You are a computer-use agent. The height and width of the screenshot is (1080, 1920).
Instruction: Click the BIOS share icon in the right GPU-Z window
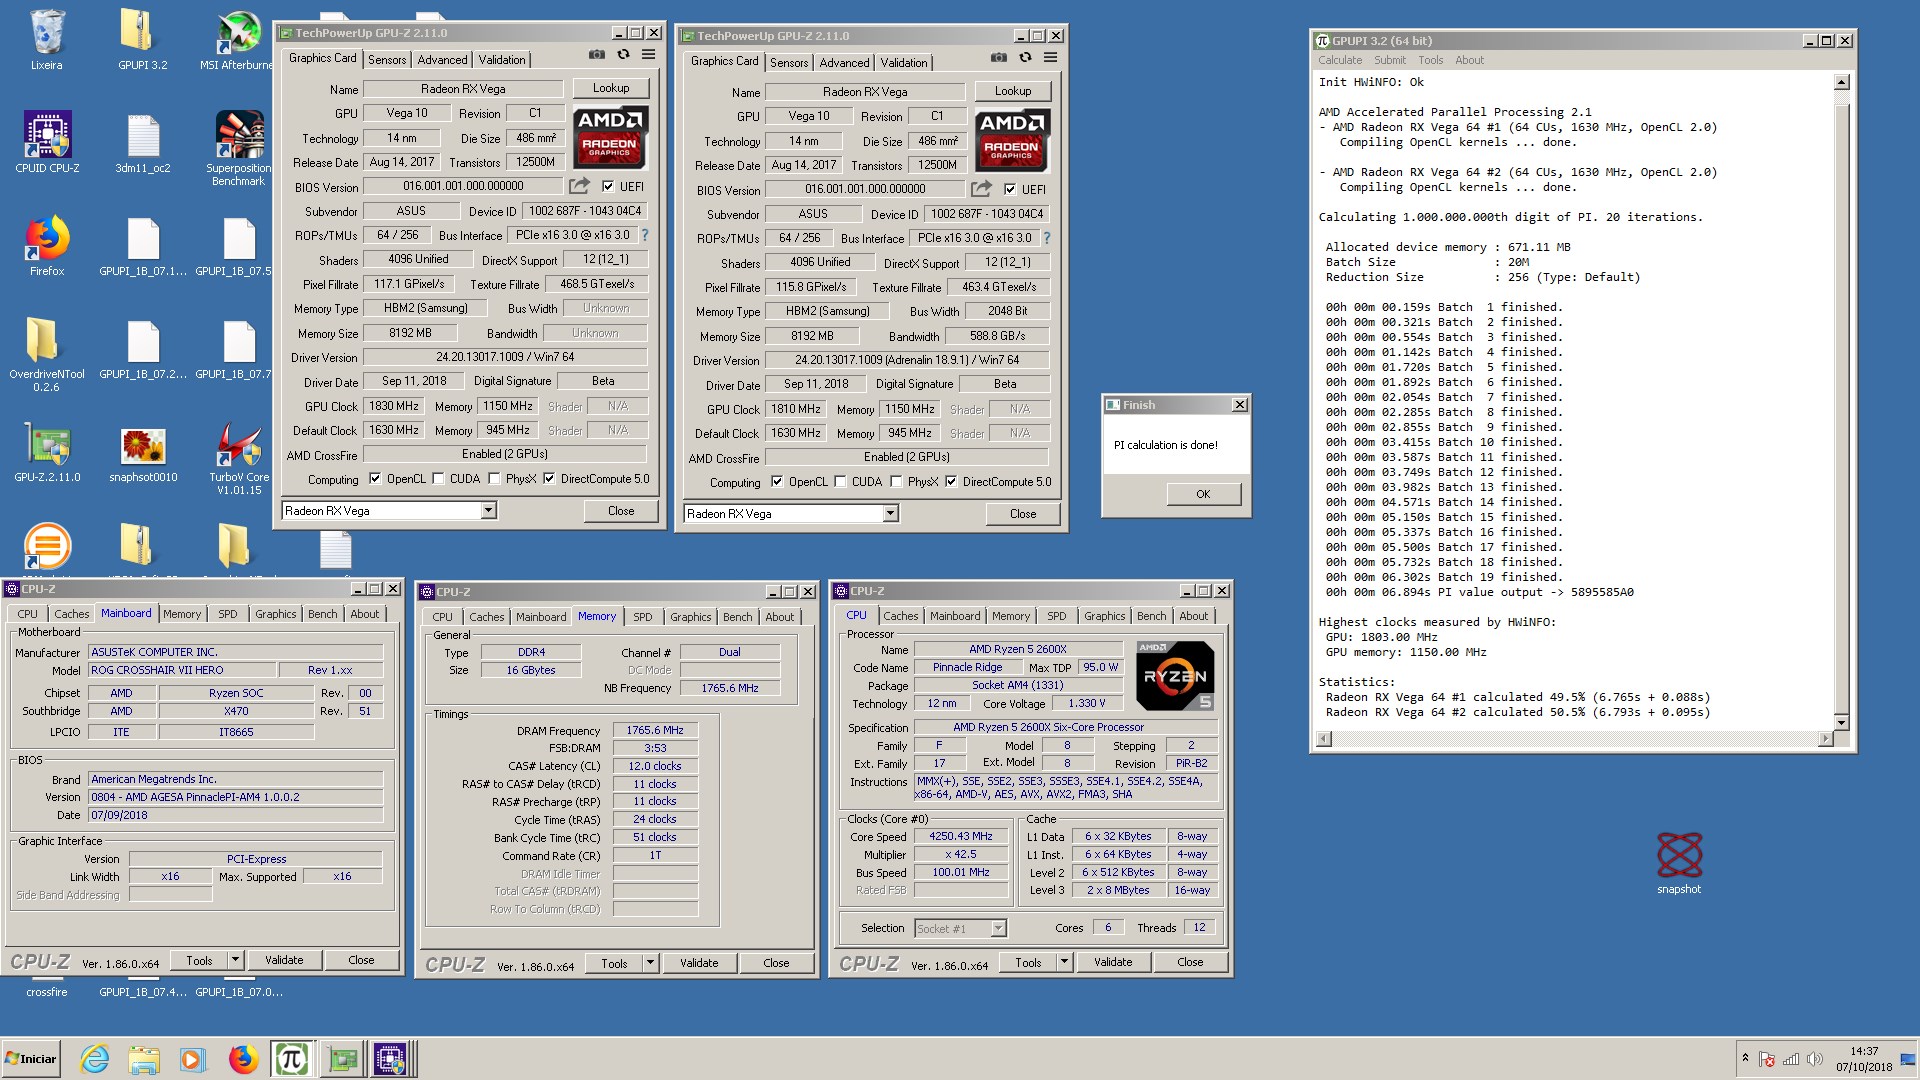[982, 189]
